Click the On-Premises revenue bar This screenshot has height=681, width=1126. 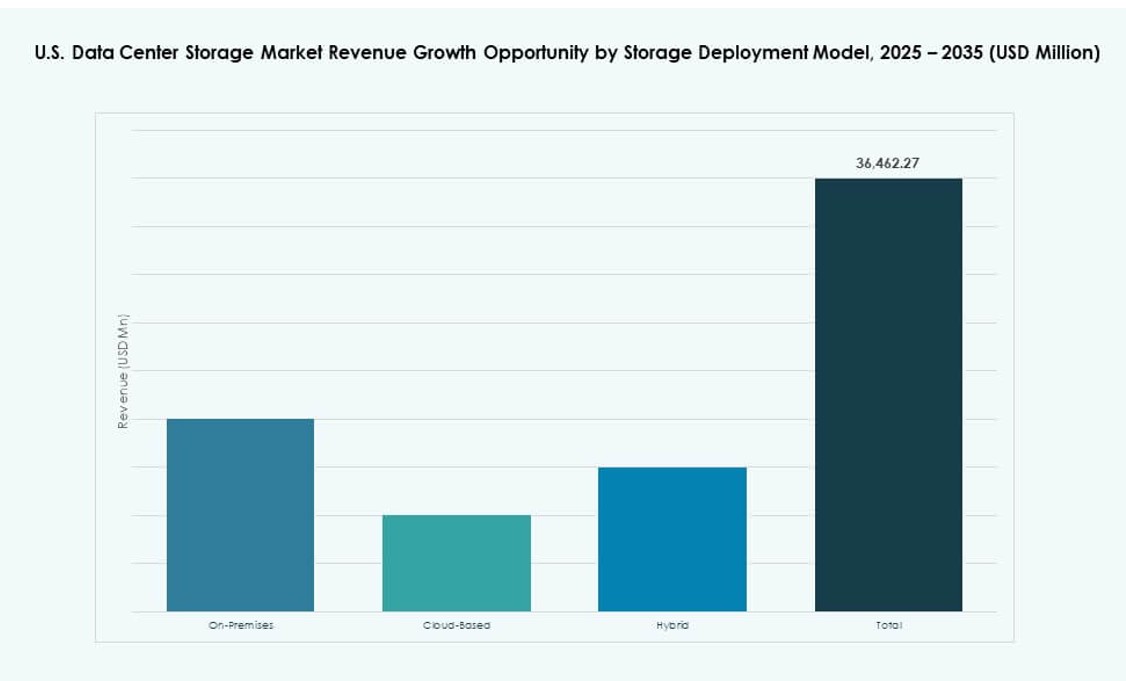coord(241,515)
